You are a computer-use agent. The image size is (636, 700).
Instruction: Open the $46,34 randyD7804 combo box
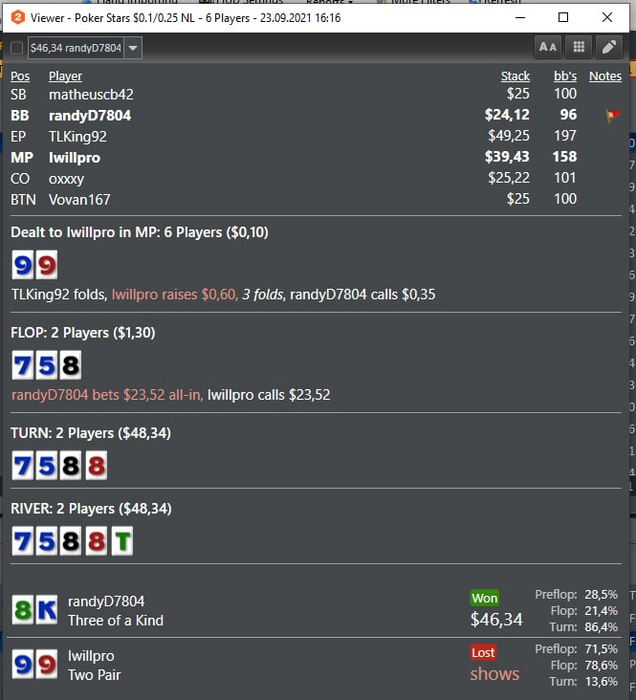pos(85,48)
